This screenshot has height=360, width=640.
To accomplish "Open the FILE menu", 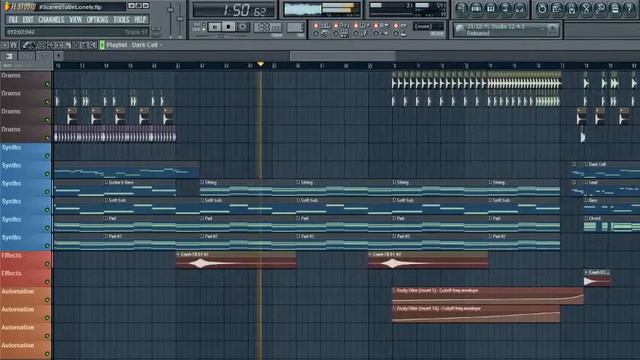I will click(13, 20).
